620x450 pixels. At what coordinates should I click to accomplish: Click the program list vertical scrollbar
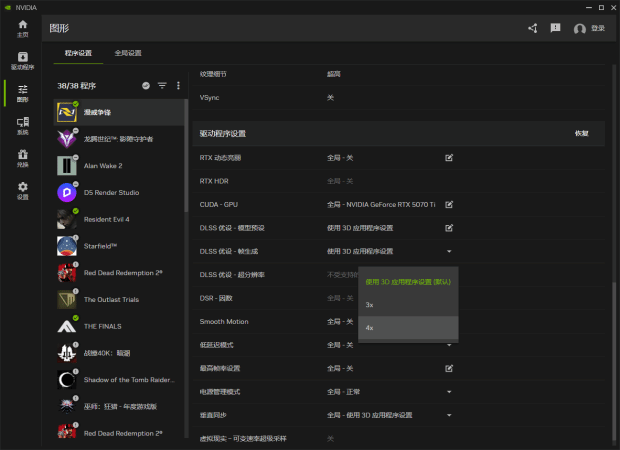[x=186, y=155]
